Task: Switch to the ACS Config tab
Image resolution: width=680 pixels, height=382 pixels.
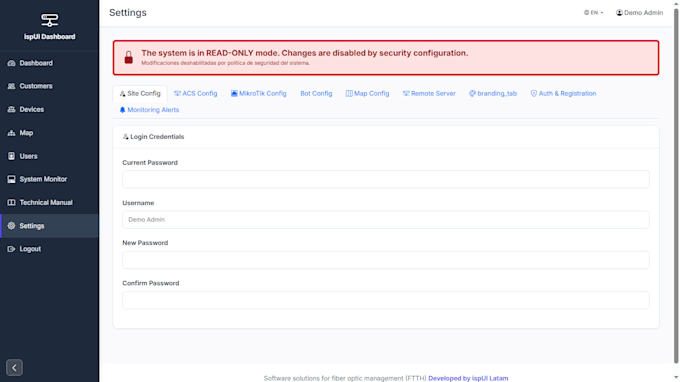Action: click(x=196, y=94)
